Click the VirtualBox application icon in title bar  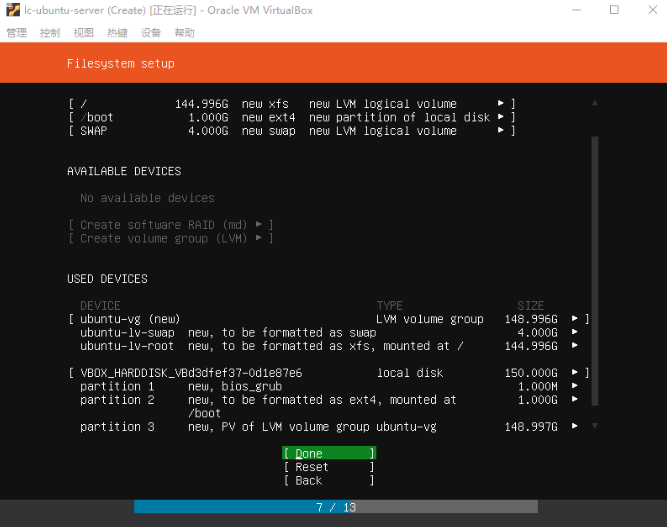tap(13, 10)
